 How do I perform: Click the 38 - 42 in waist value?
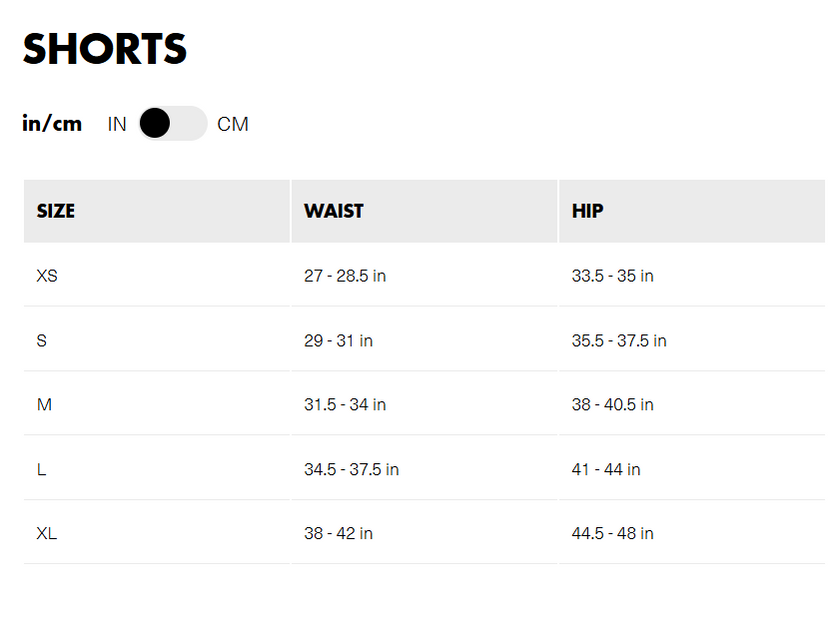338,534
